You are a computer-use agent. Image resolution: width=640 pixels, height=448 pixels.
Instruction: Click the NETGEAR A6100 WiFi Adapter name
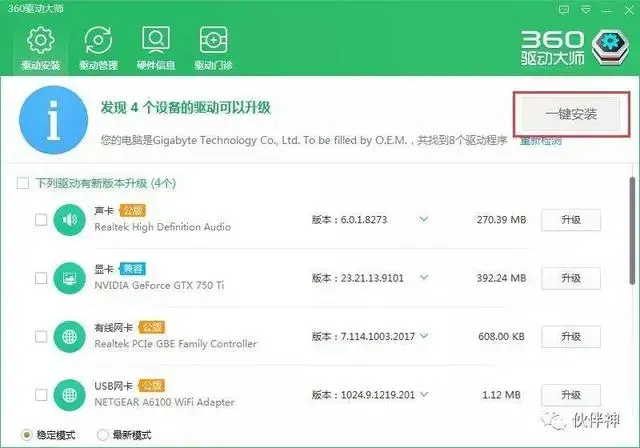click(164, 402)
